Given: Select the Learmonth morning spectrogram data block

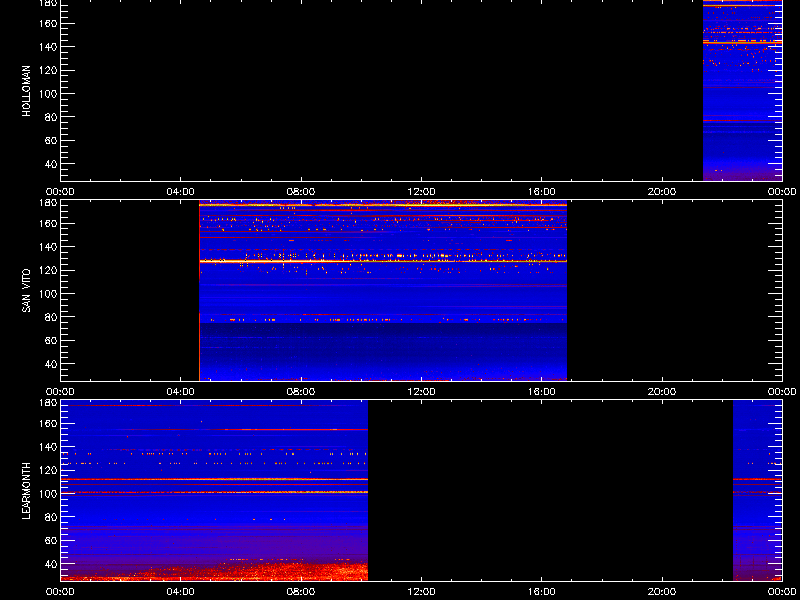Looking at the screenshot, I should point(214,490).
